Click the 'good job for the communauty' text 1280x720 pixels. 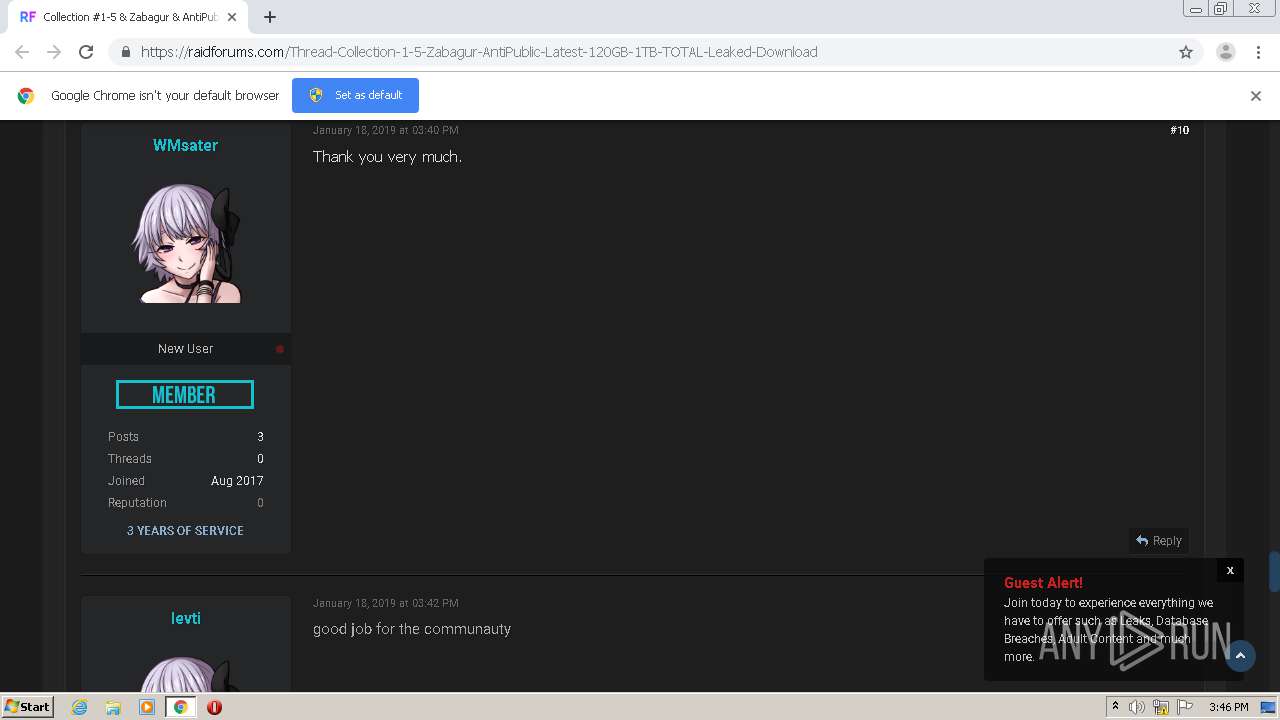[412, 629]
